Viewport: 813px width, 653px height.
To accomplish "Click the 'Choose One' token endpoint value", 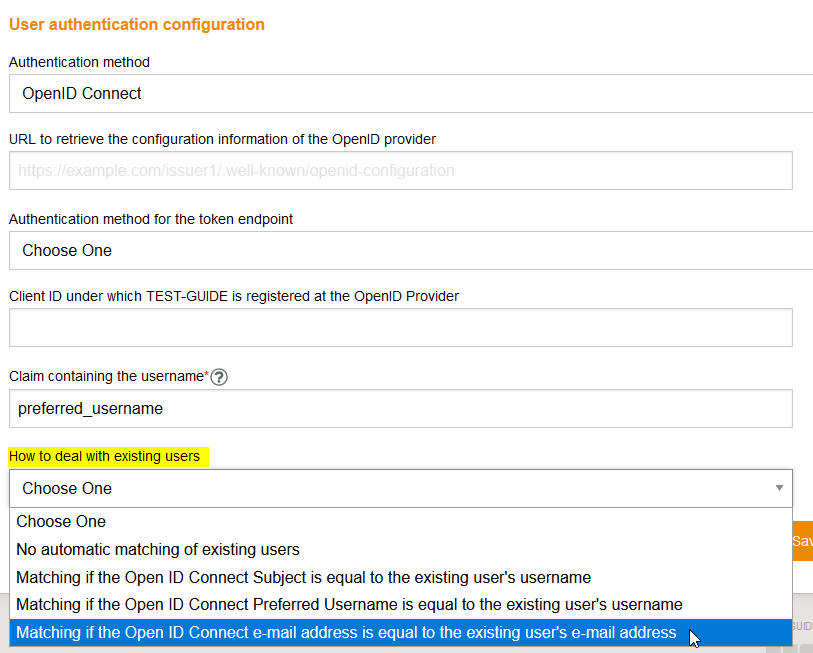I will tap(65, 250).
